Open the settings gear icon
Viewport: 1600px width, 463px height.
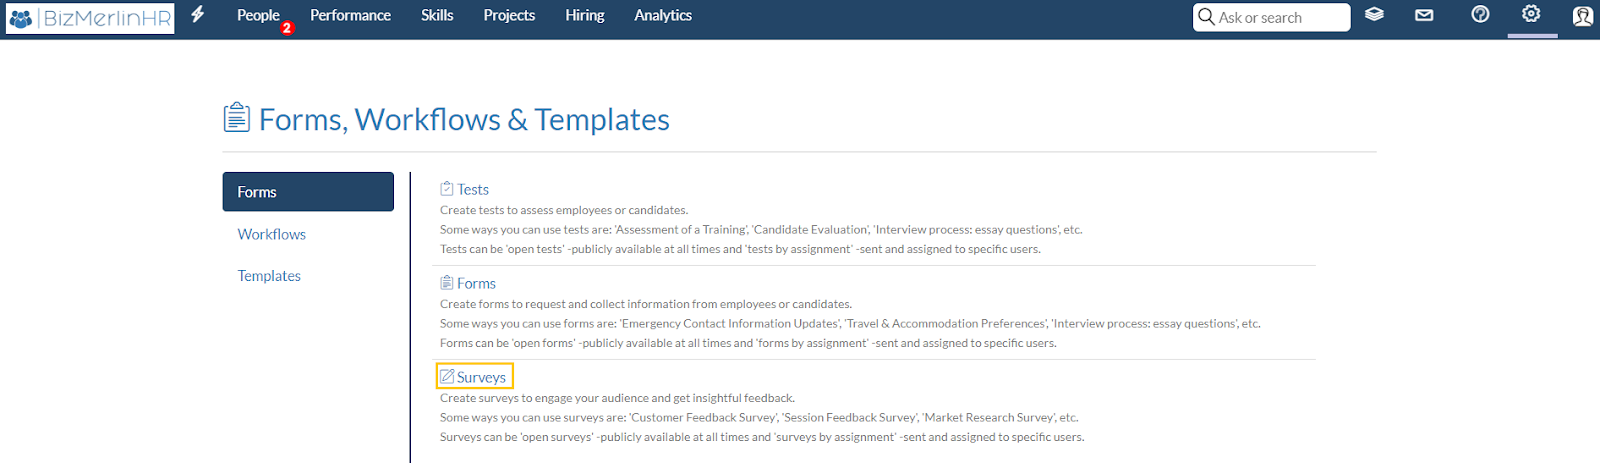pyautogui.click(x=1531, y=14)
